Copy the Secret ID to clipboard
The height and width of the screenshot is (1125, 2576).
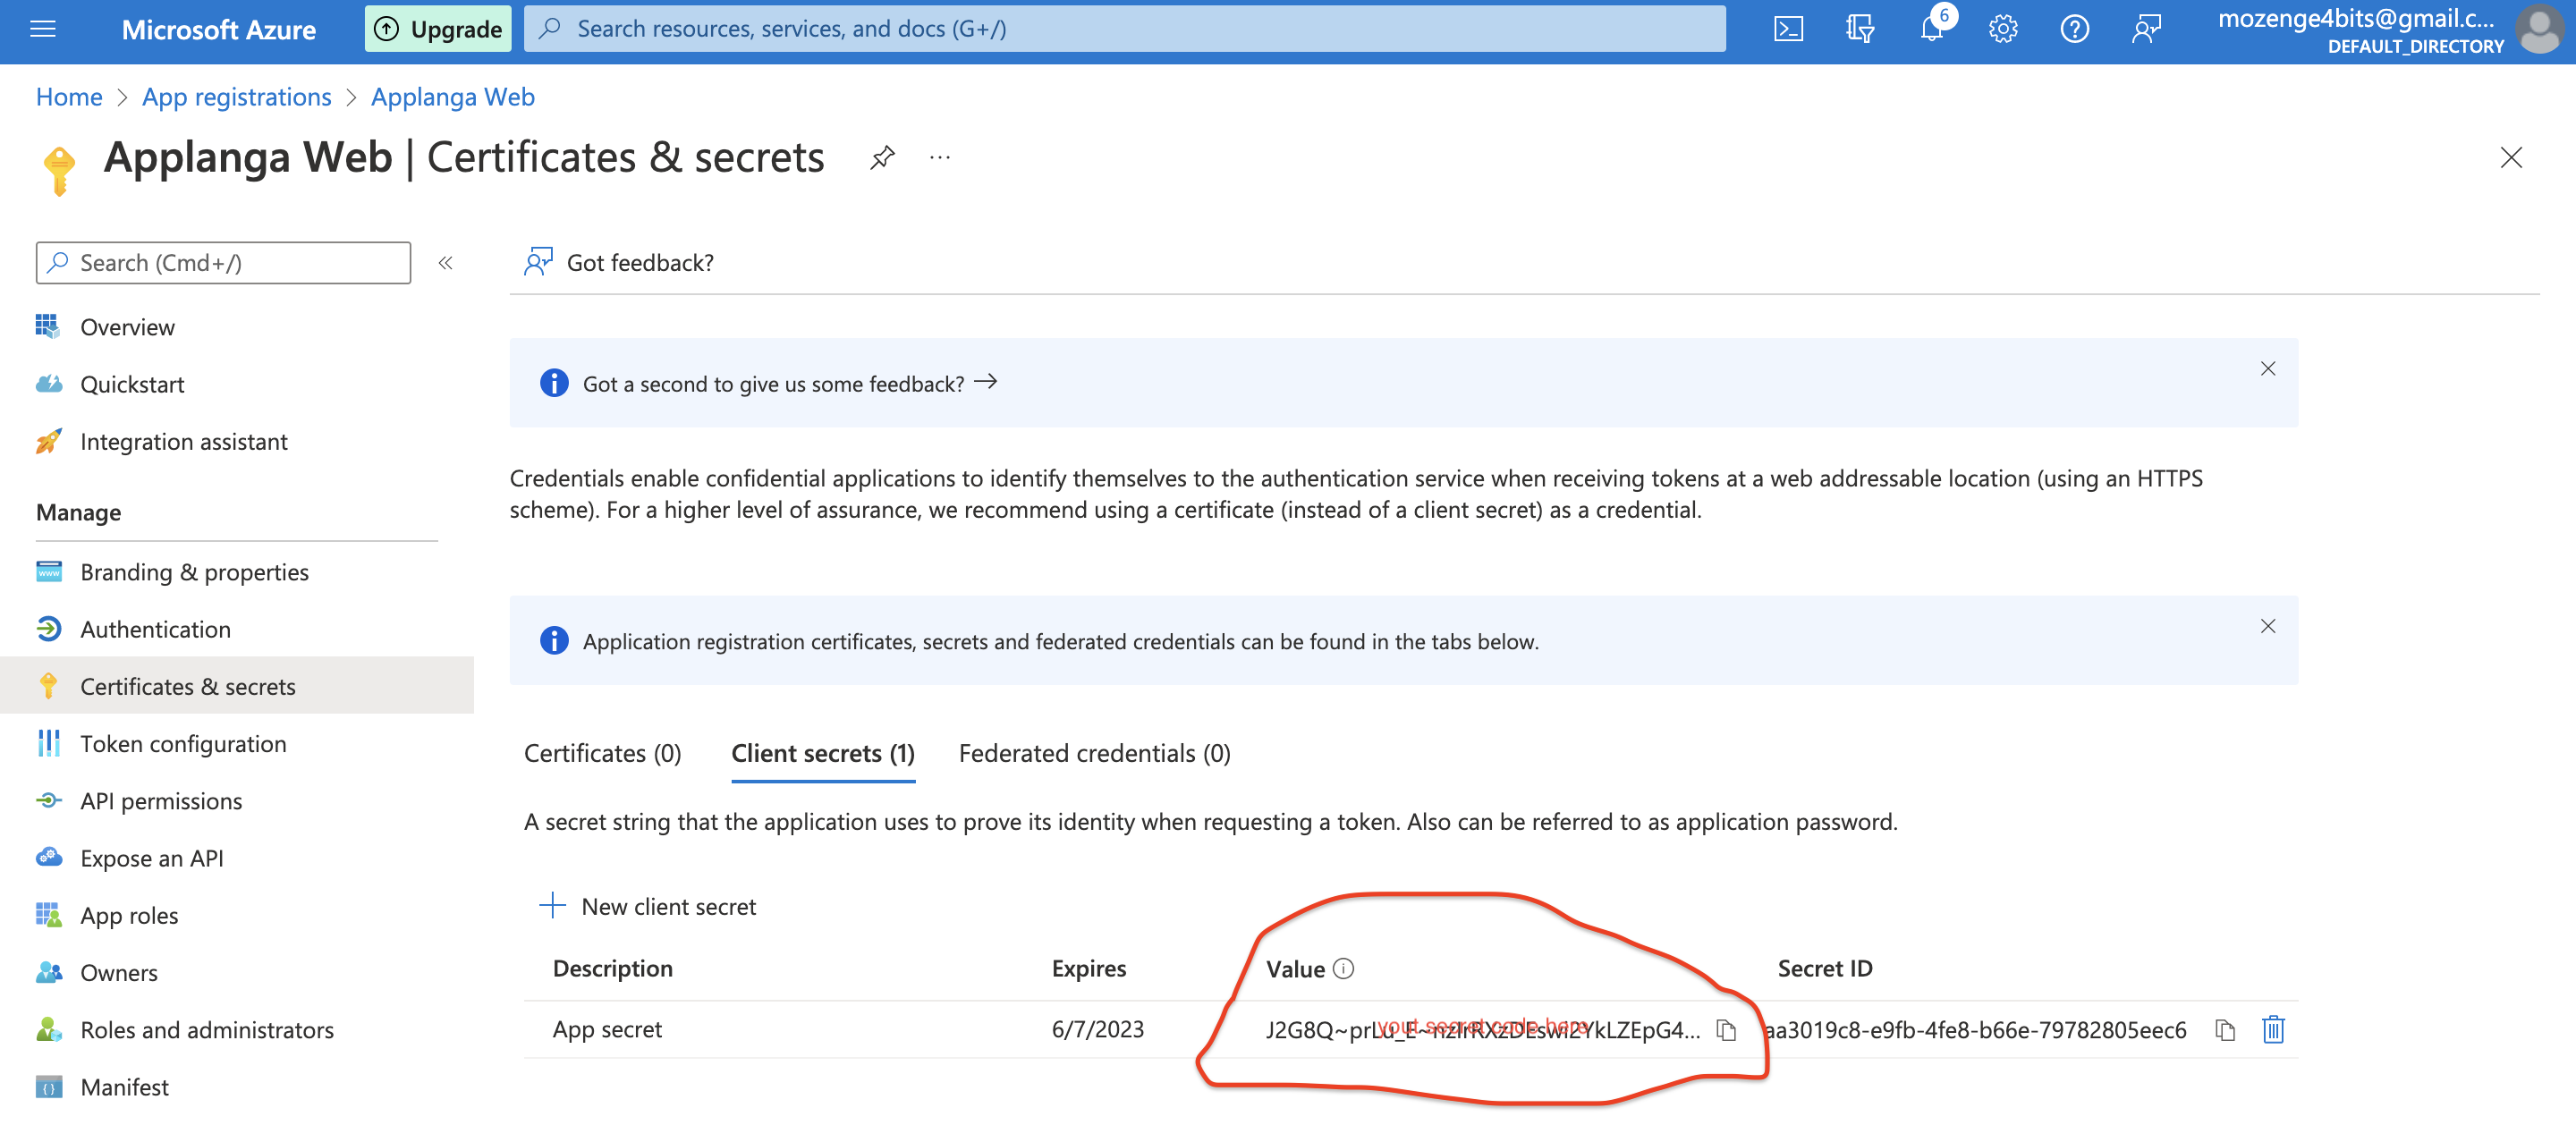[x=2225, y=1030]
